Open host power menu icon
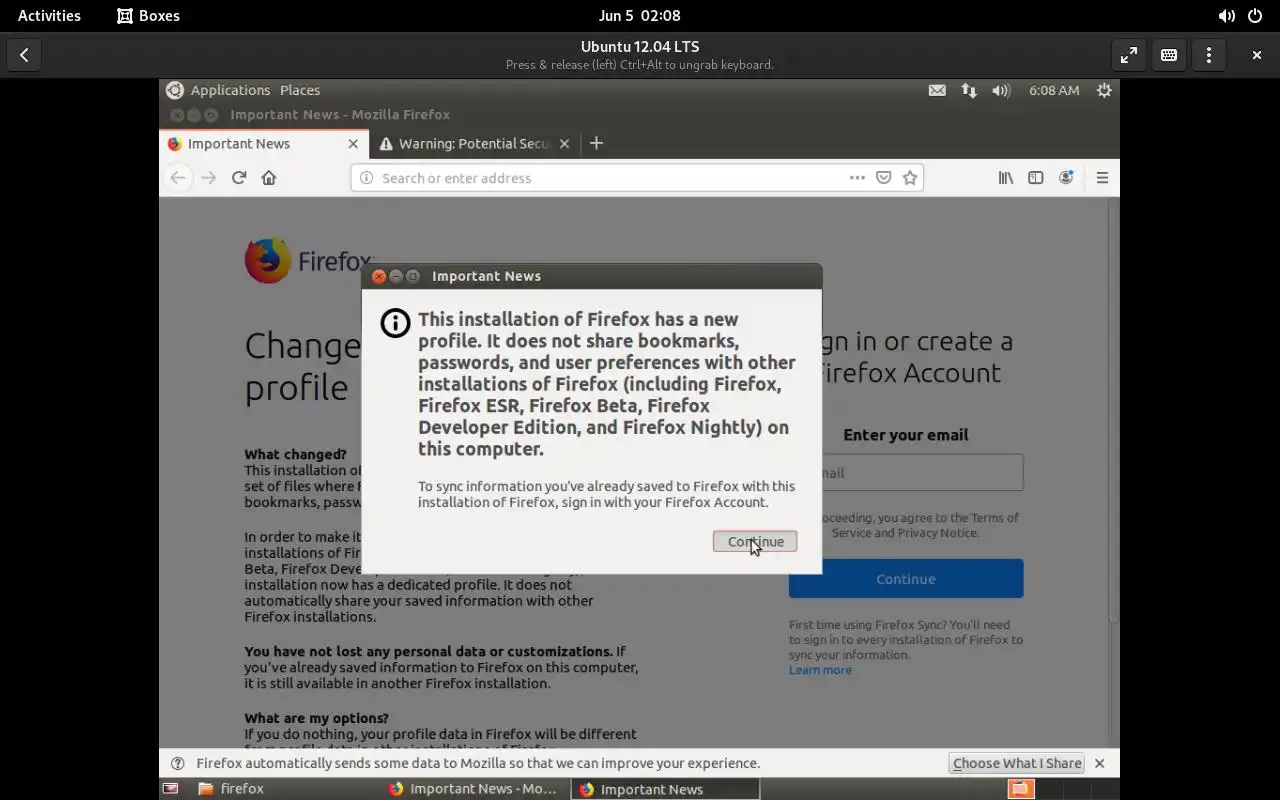Screen dimensions: 1280x800 [x=1255, y=15]
